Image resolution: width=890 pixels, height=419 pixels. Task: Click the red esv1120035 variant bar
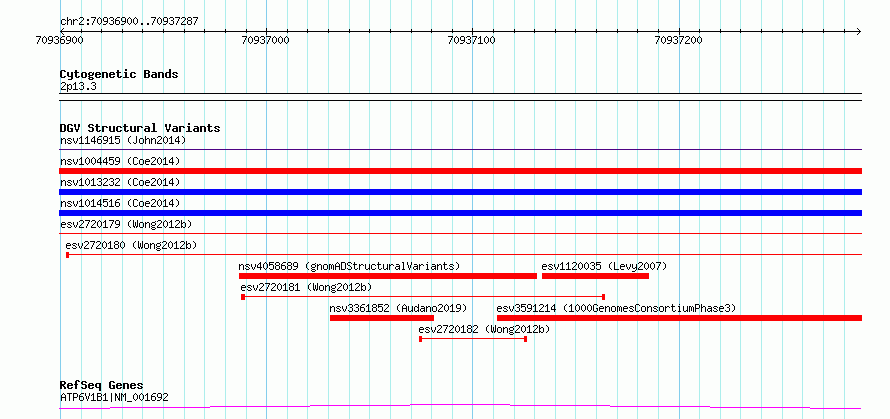pos(595,276)
